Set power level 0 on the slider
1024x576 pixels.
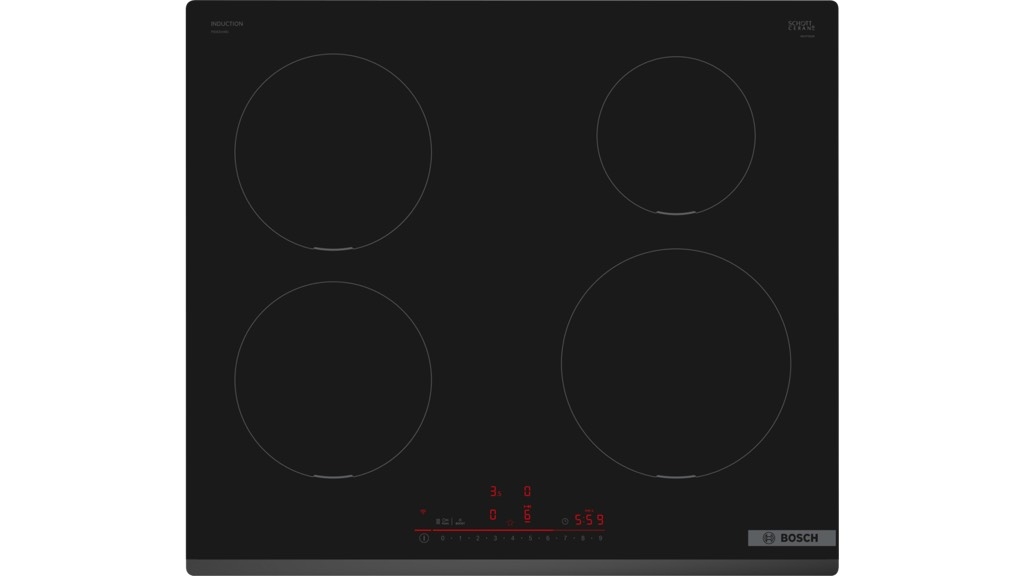443,539
